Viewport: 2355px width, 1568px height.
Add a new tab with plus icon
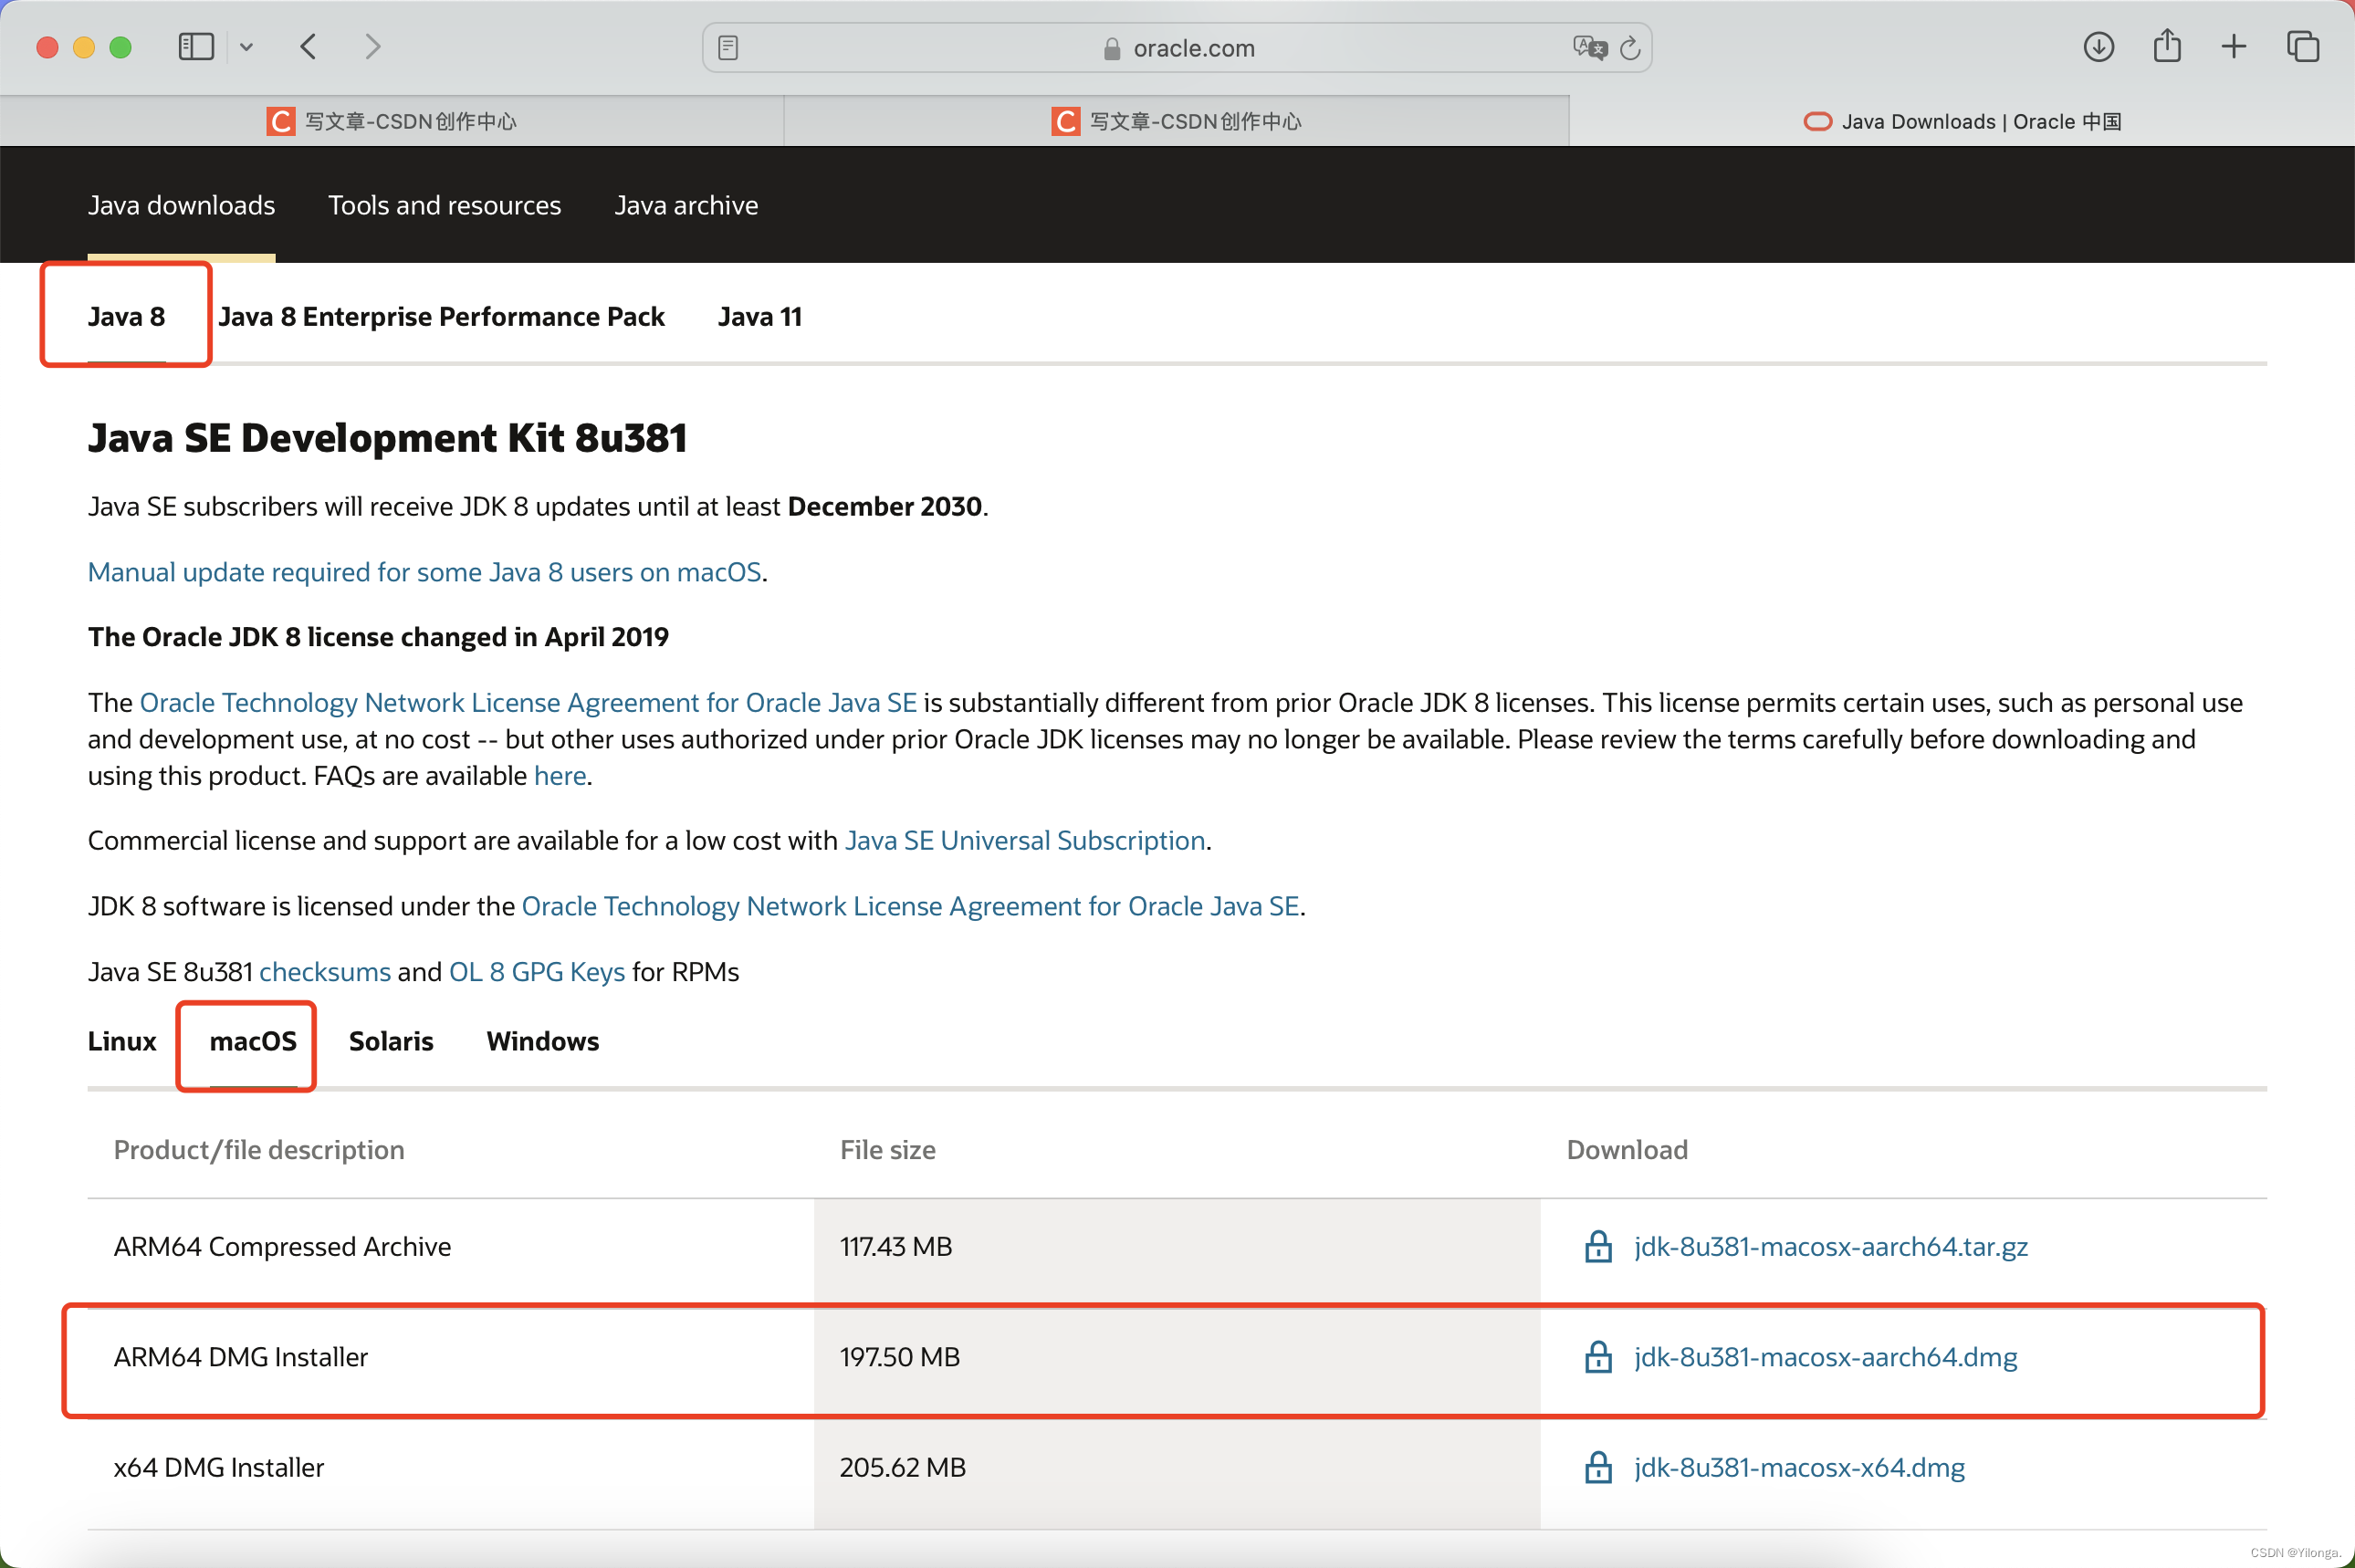point(2233,47)
